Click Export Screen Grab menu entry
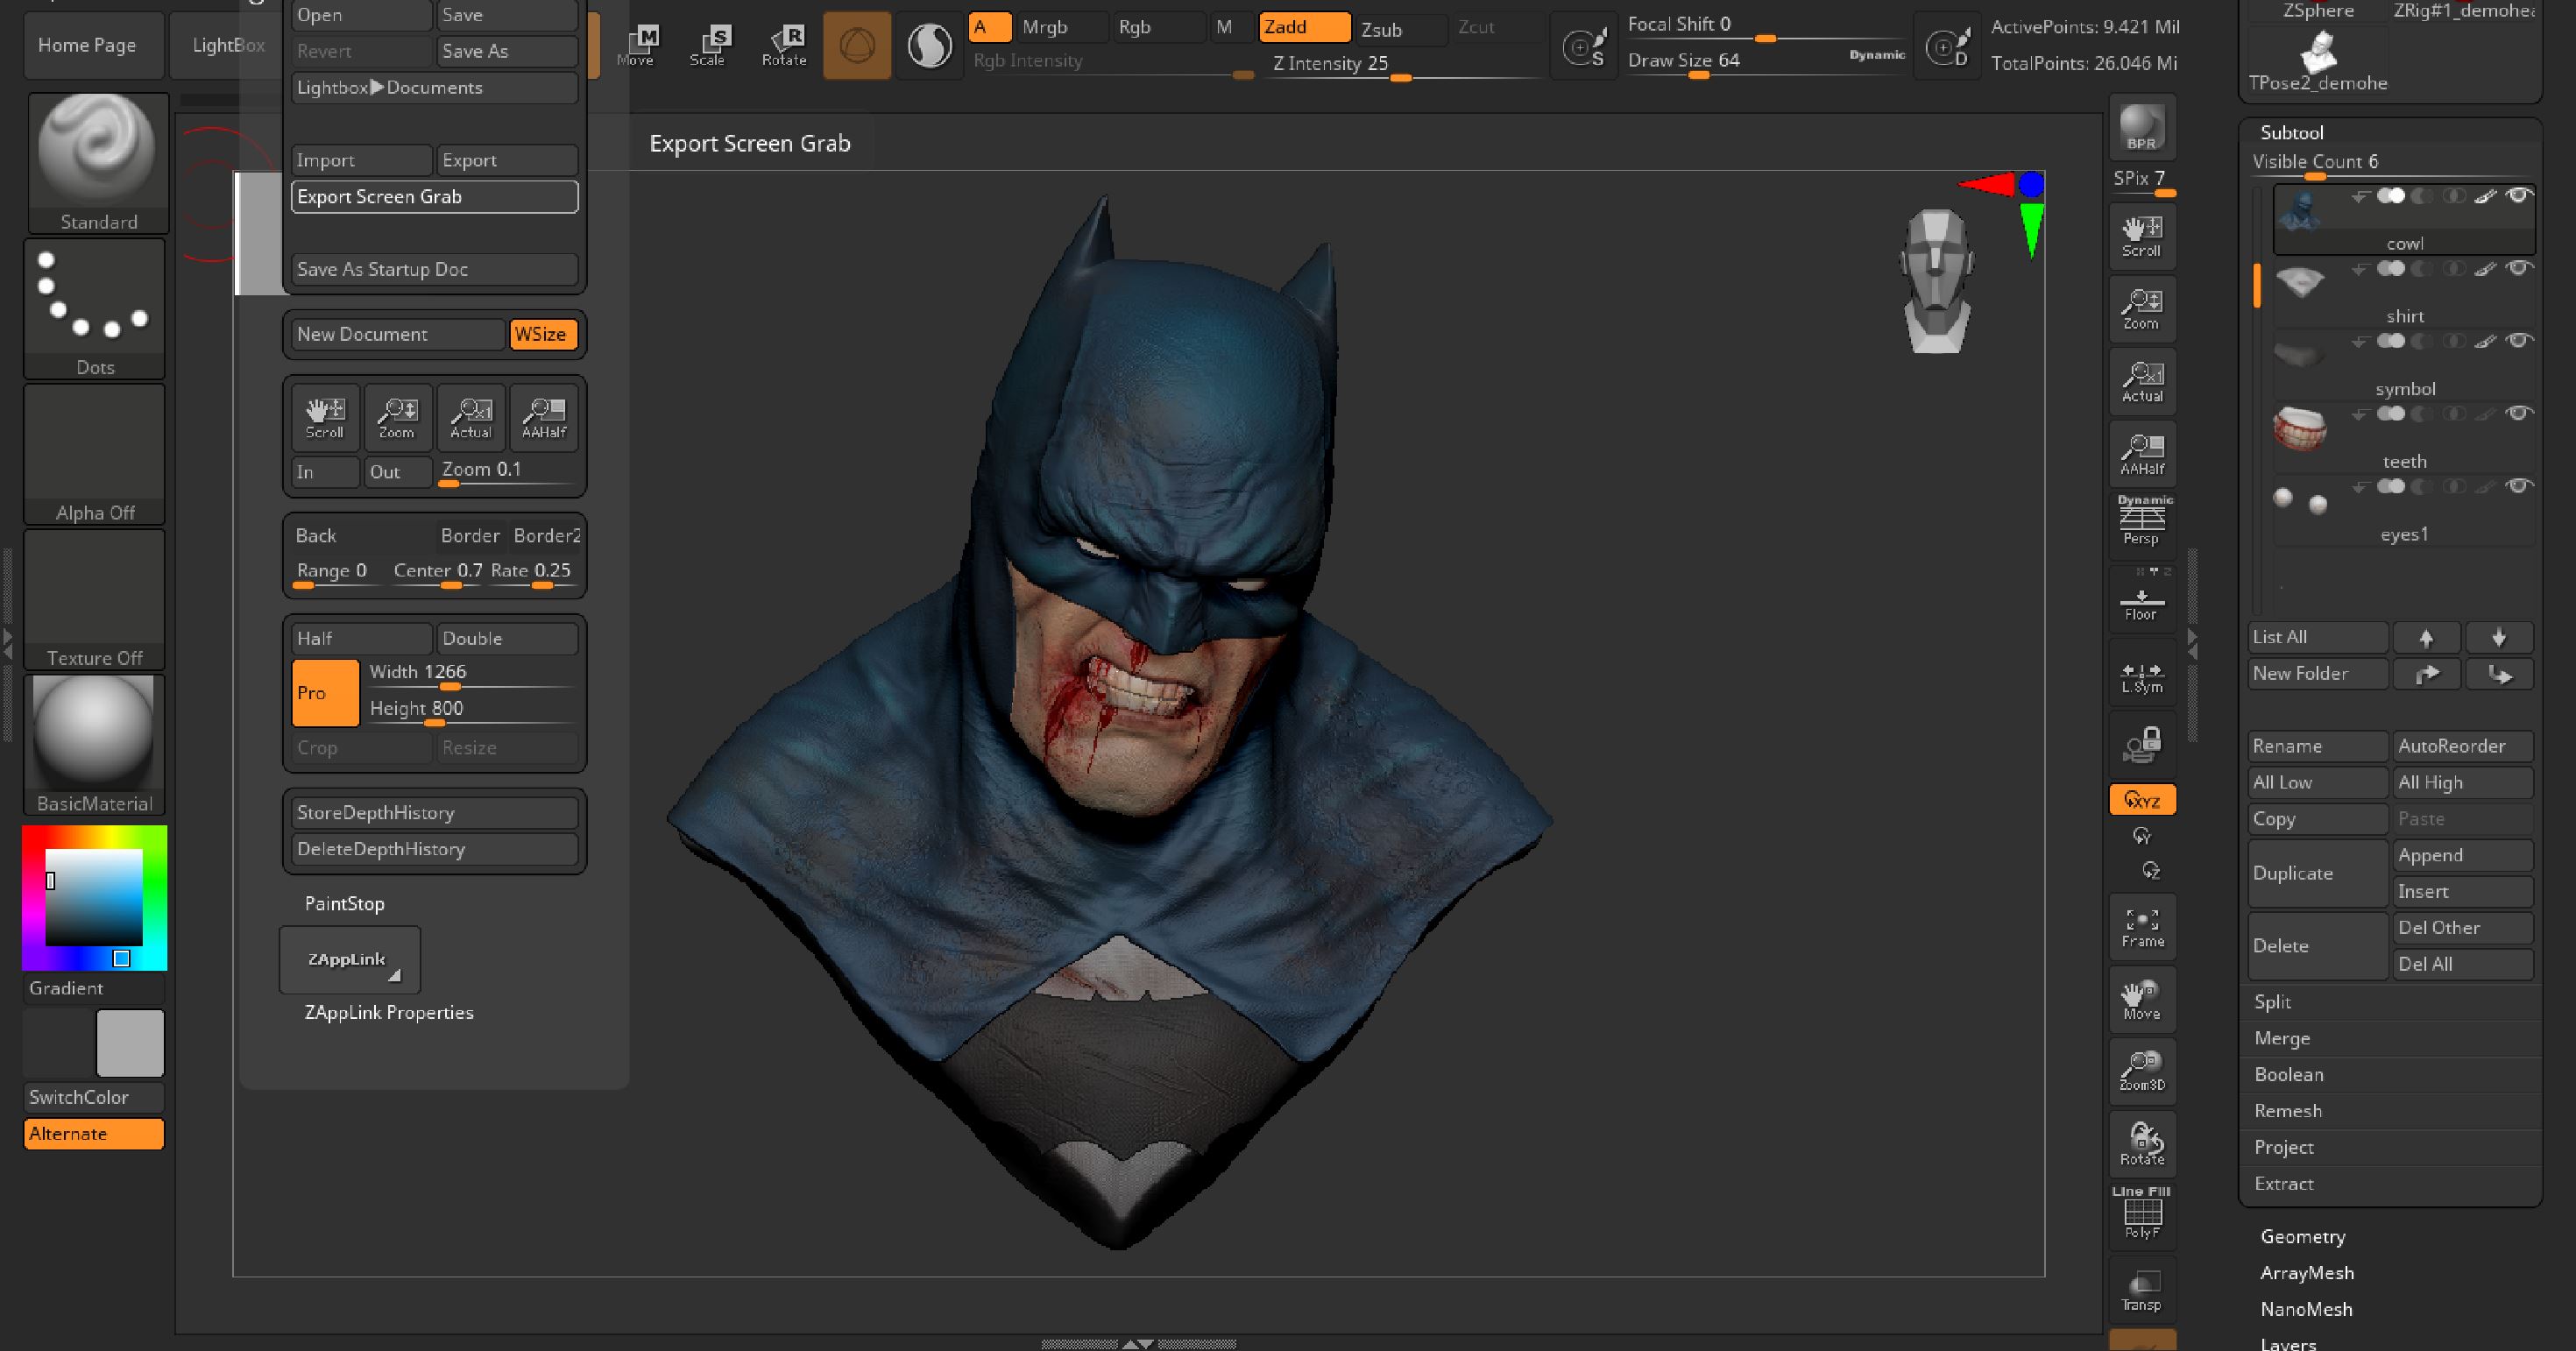 pos(434,196)
